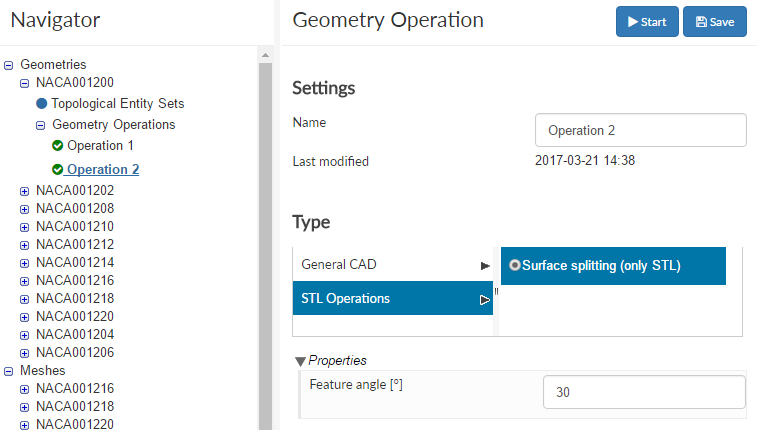Screen dimensions: 757x430
Task: Click the blue dot icon for Topological Entity Sets
Action: (x=42, y=103)
